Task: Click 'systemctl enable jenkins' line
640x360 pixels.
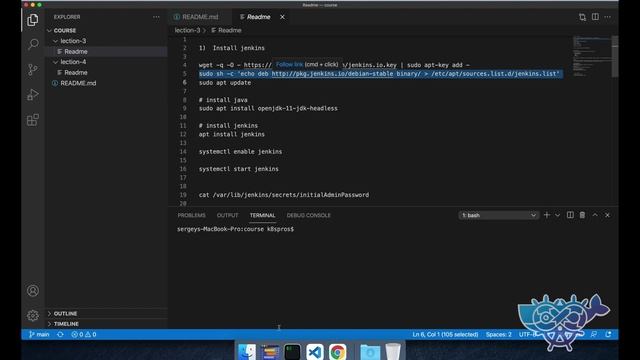Action: click(x=240, y=152)
